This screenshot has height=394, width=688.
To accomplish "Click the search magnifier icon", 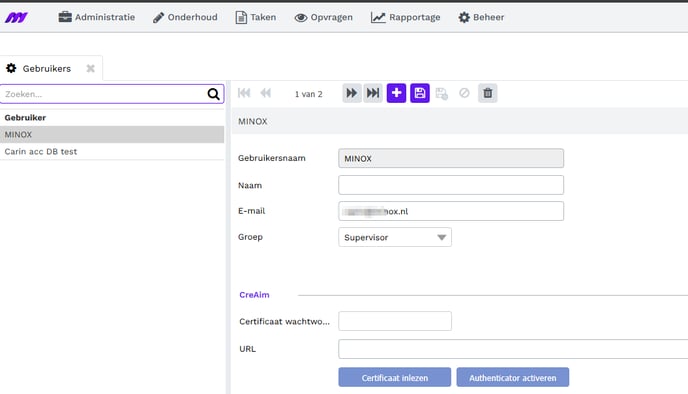I will [x=213, y=94].
